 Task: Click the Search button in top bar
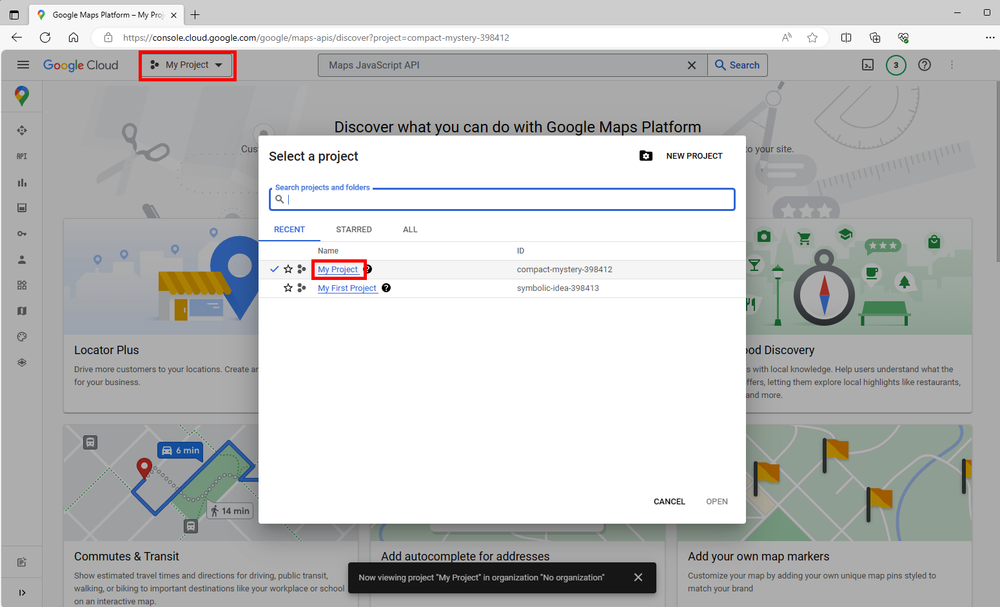pos(737,65)
